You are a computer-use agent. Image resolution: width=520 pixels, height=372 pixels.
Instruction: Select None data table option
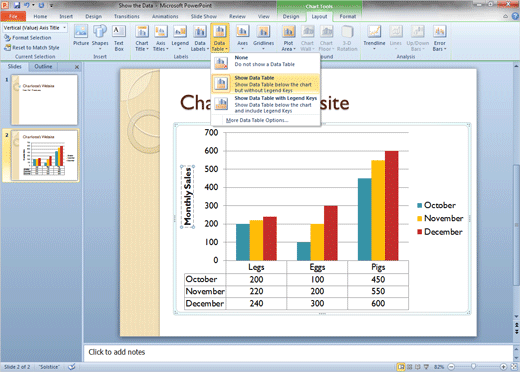coord(265,62)
